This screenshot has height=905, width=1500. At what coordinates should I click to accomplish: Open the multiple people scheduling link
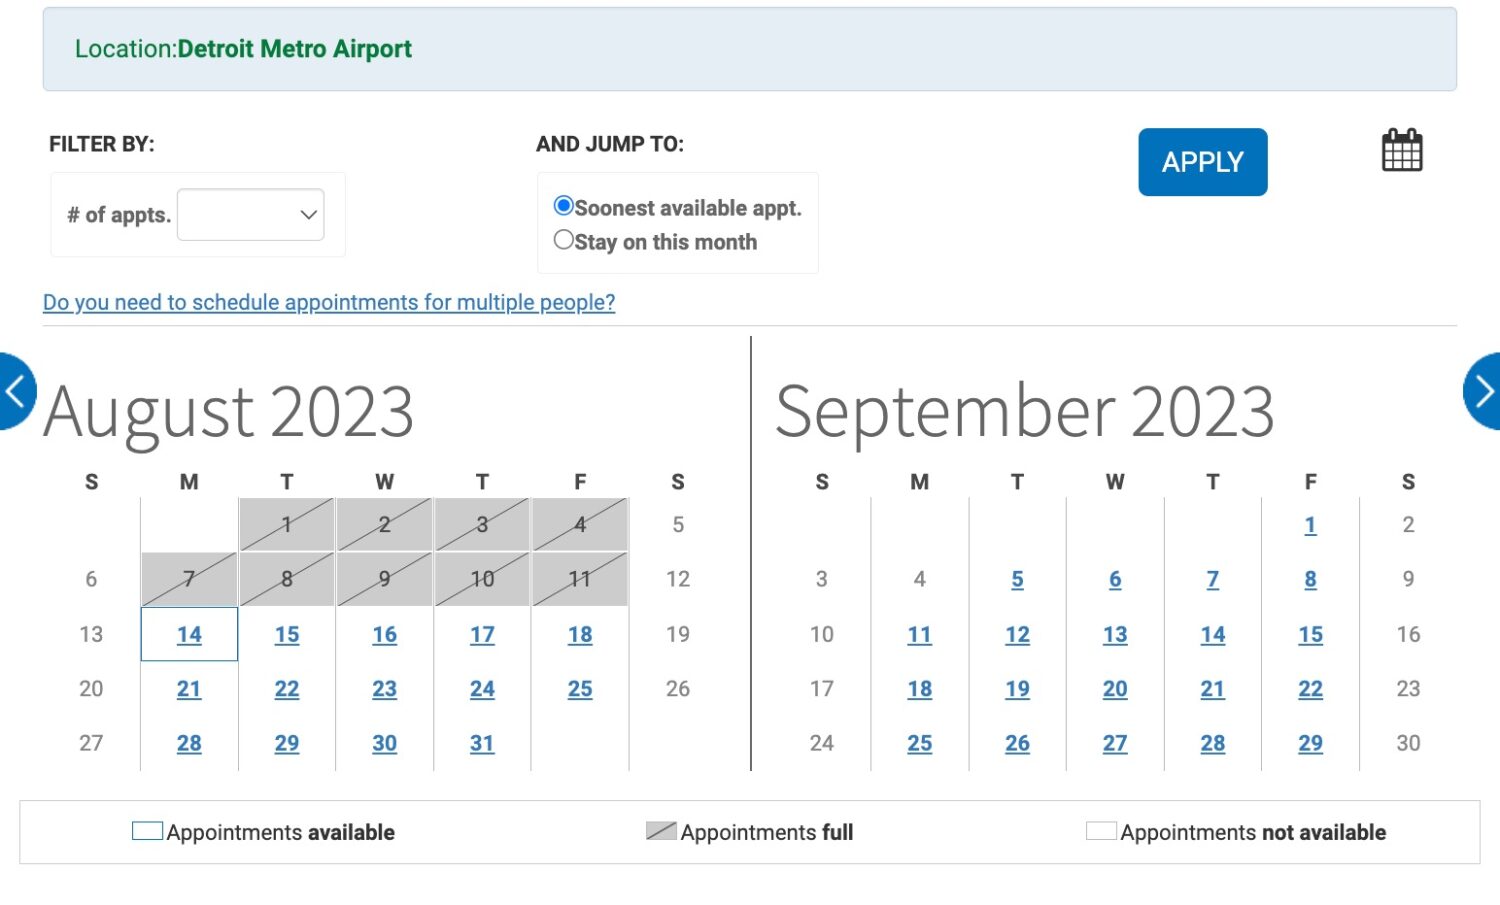[x=329, y=302]
